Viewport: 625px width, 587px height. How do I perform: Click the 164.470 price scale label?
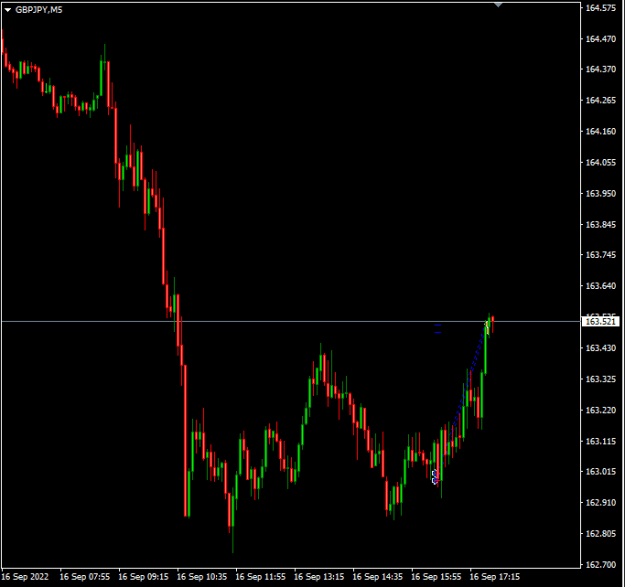(600, 39)
